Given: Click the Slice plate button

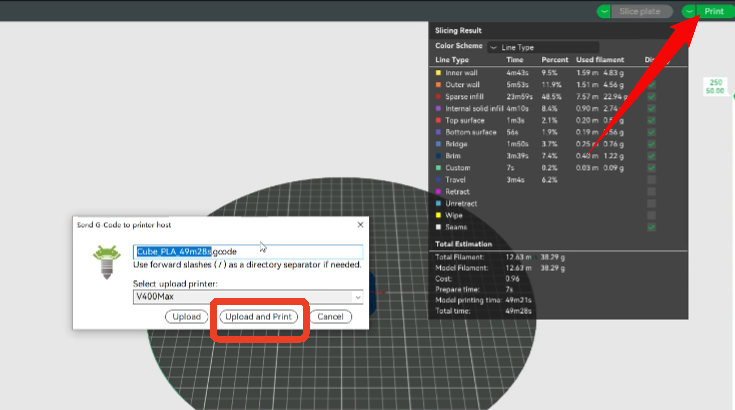Looking at the screenshot, I should point(639,11).
